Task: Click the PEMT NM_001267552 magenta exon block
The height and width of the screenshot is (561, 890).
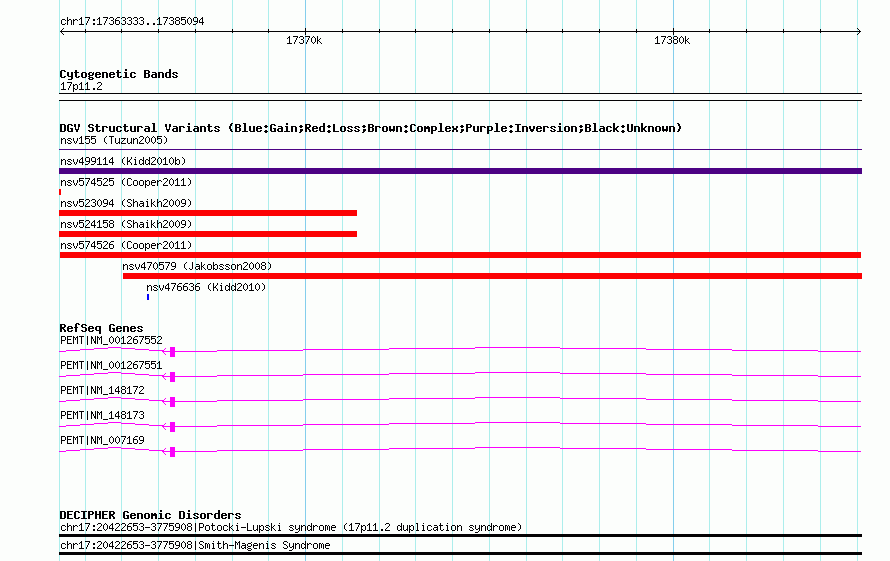Action: (173, 352)
